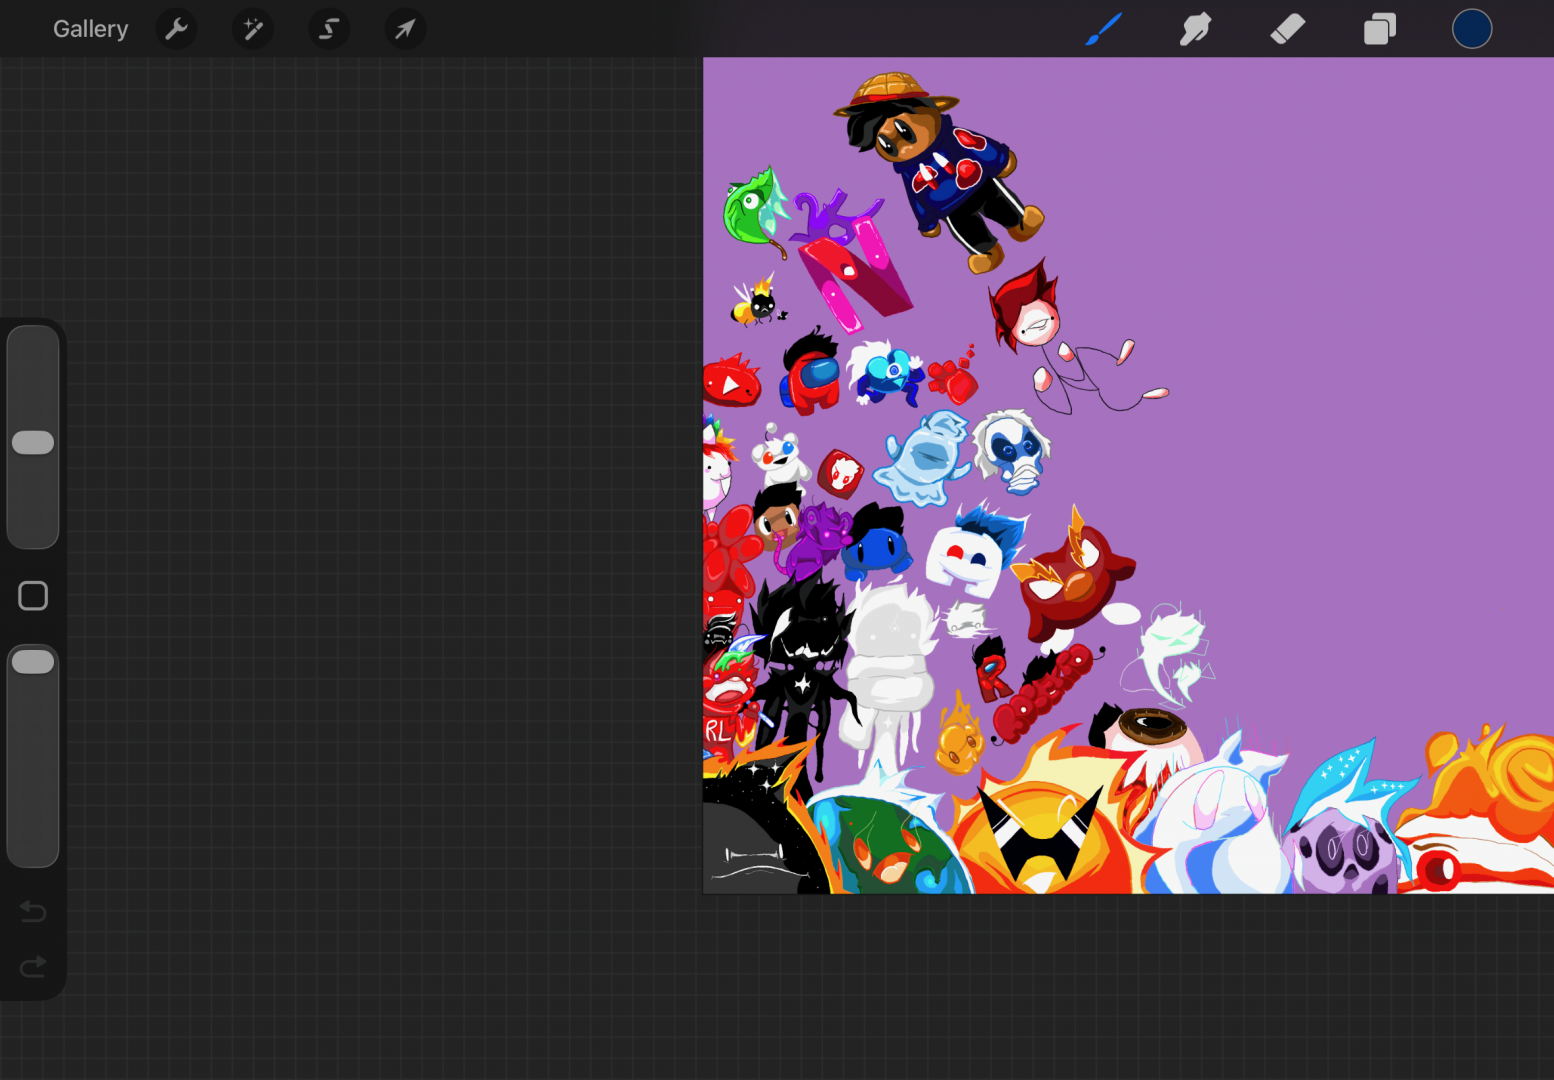Return to the Gallery

pyautogui.click(x=90, y=29)
